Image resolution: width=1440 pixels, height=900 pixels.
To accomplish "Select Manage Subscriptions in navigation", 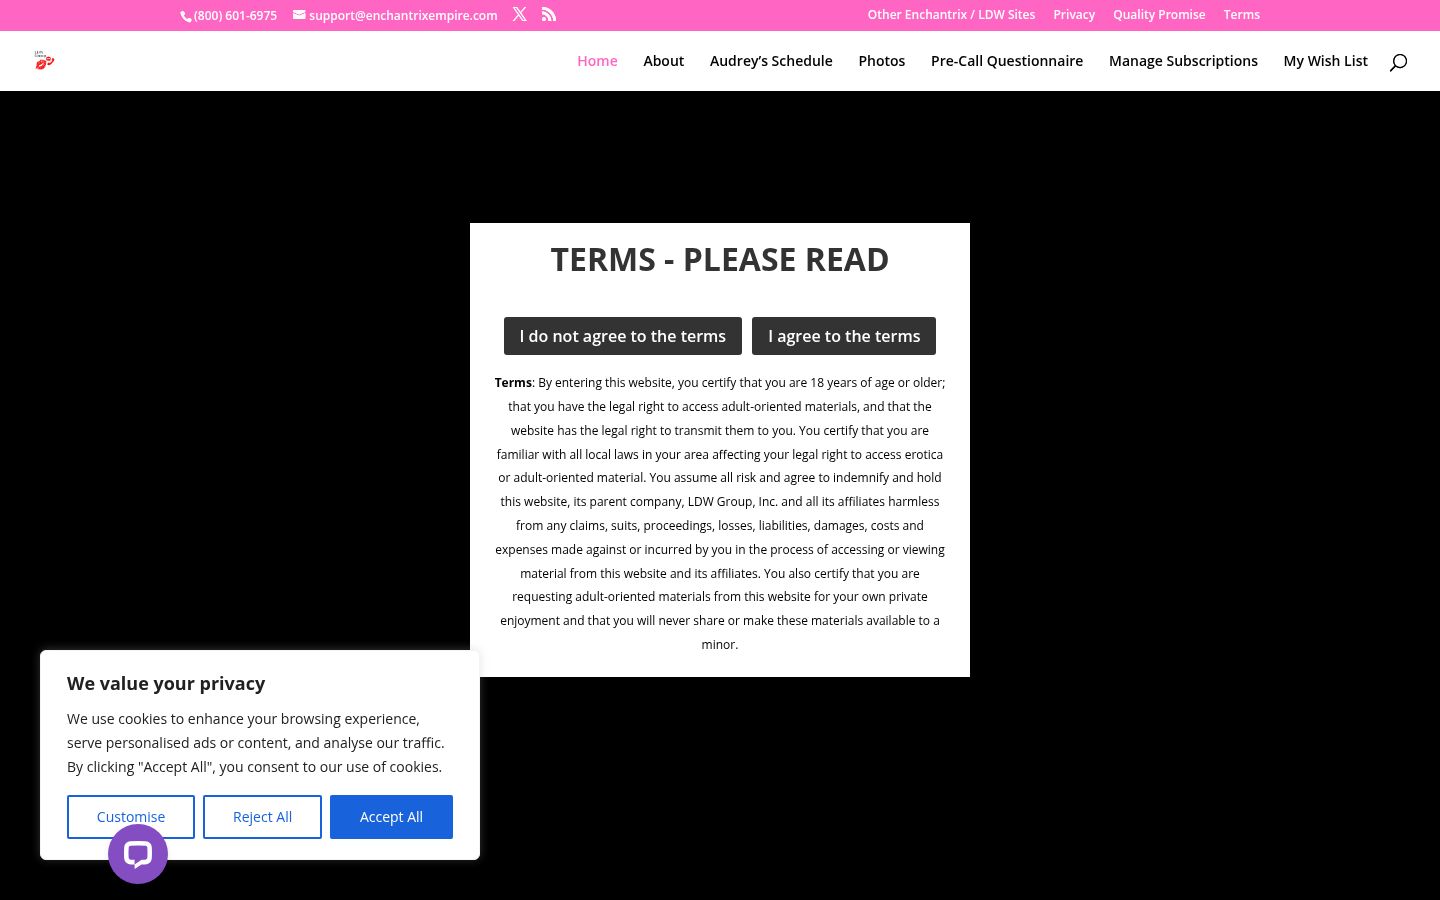I will tap(1183, 61).
